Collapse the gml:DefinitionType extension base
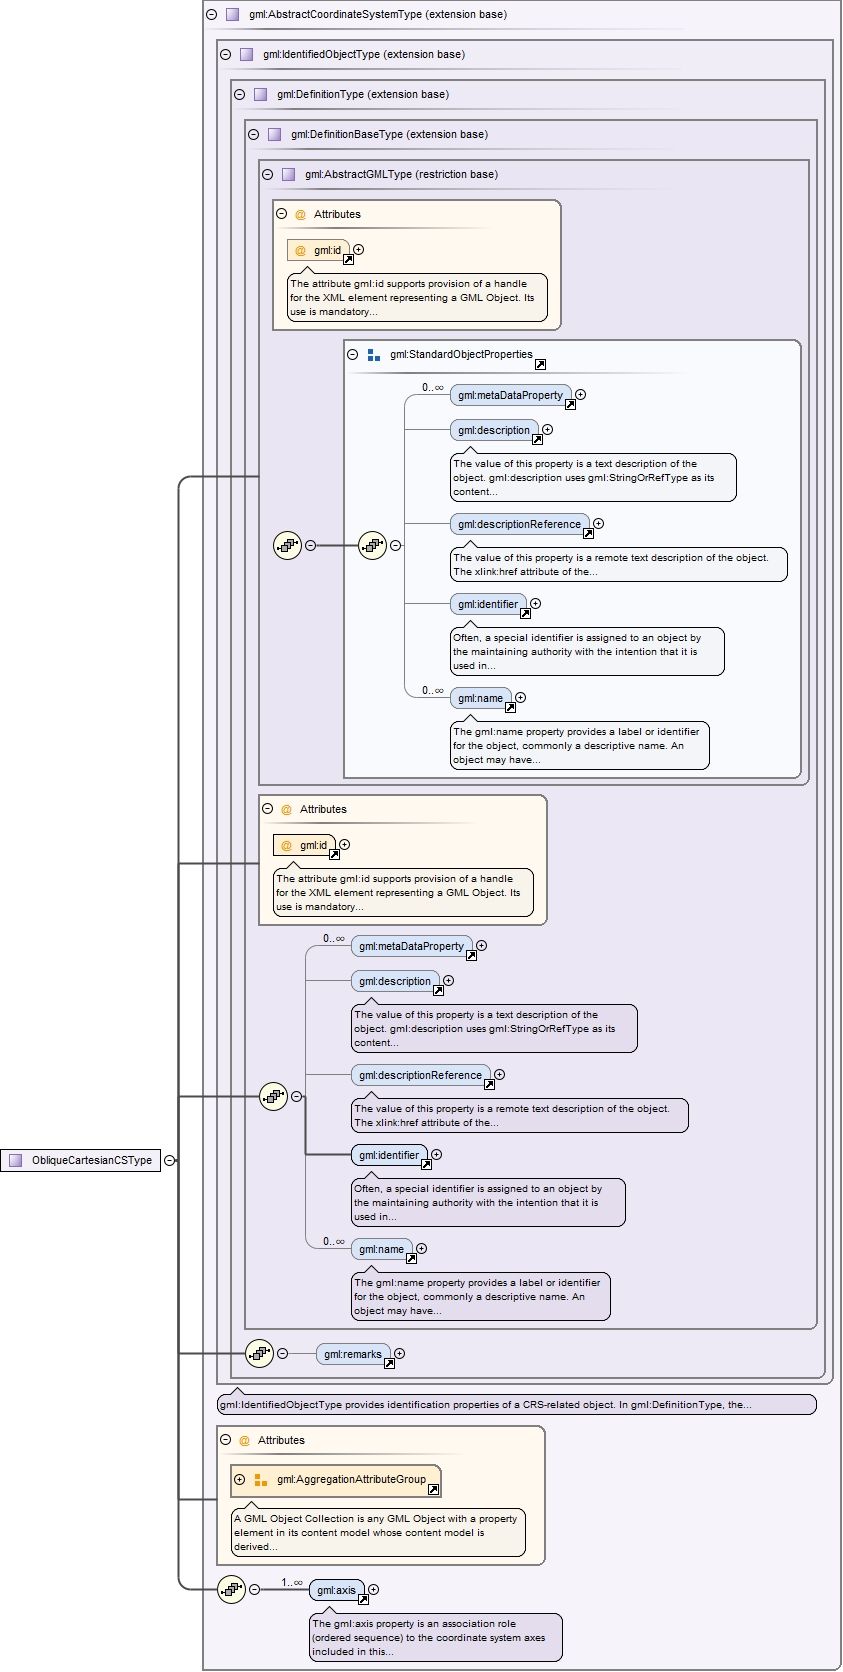Viewport: 843px width, 1672px height. pos(239,94)
